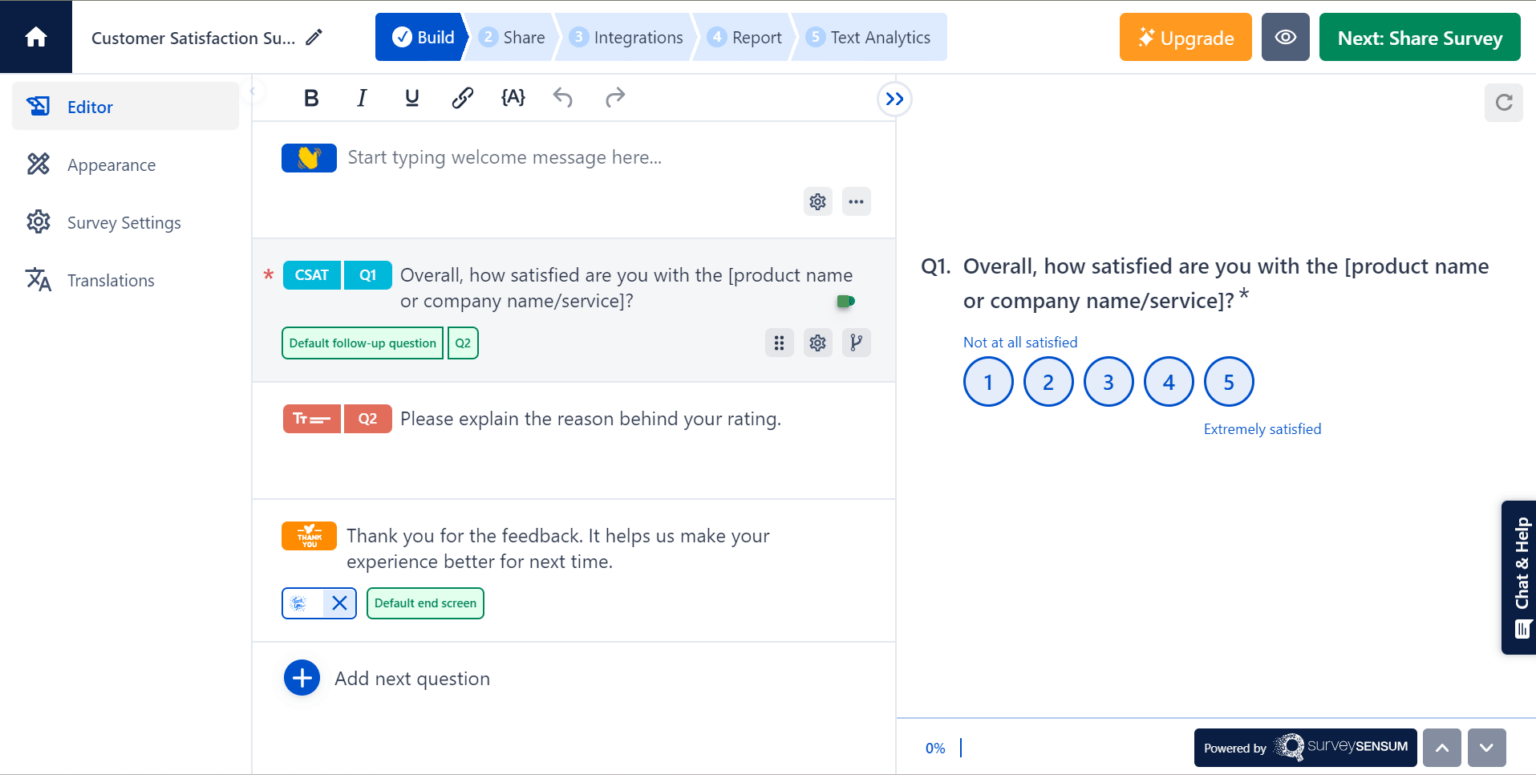Screen dimensions: 1536x775
Task: Open branching logic for question Q1
Action: click(856, 342)
